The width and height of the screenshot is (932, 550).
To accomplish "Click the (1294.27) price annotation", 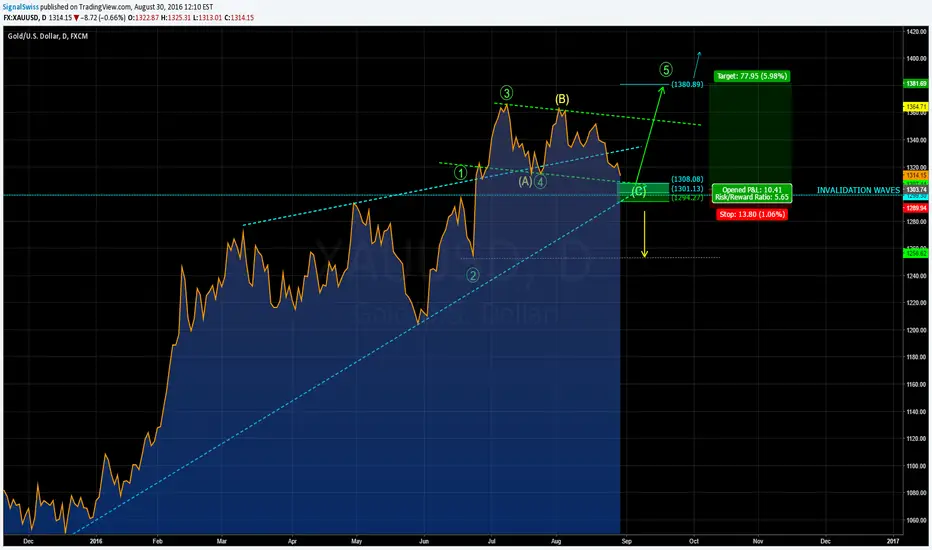I will click(x=687, y=197).
